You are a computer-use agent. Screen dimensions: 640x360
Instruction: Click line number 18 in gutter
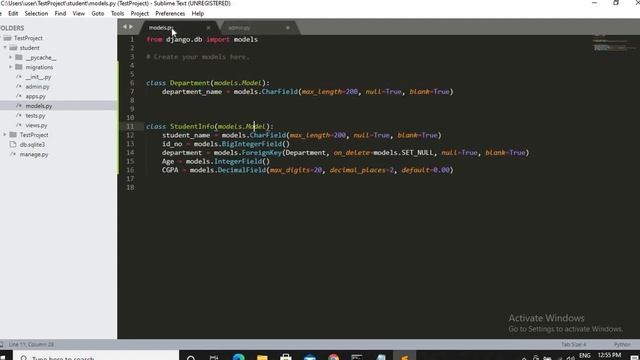pos(130,187)
